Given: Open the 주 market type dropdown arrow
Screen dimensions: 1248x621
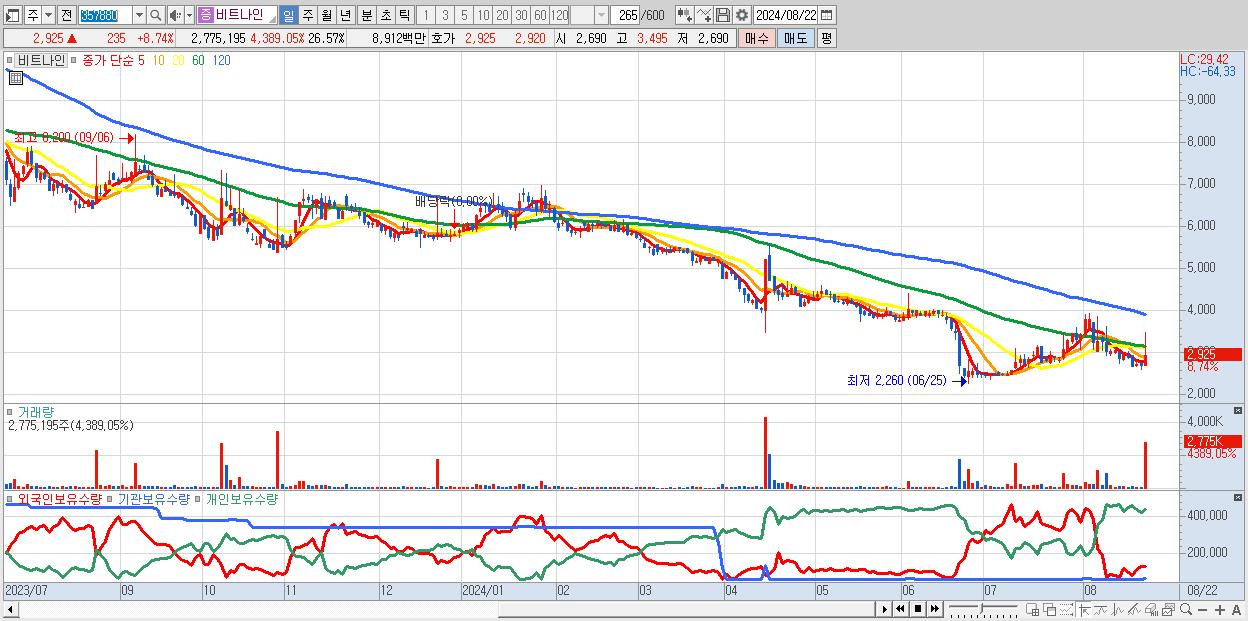Looking at the screenshot, I should 48,15.
